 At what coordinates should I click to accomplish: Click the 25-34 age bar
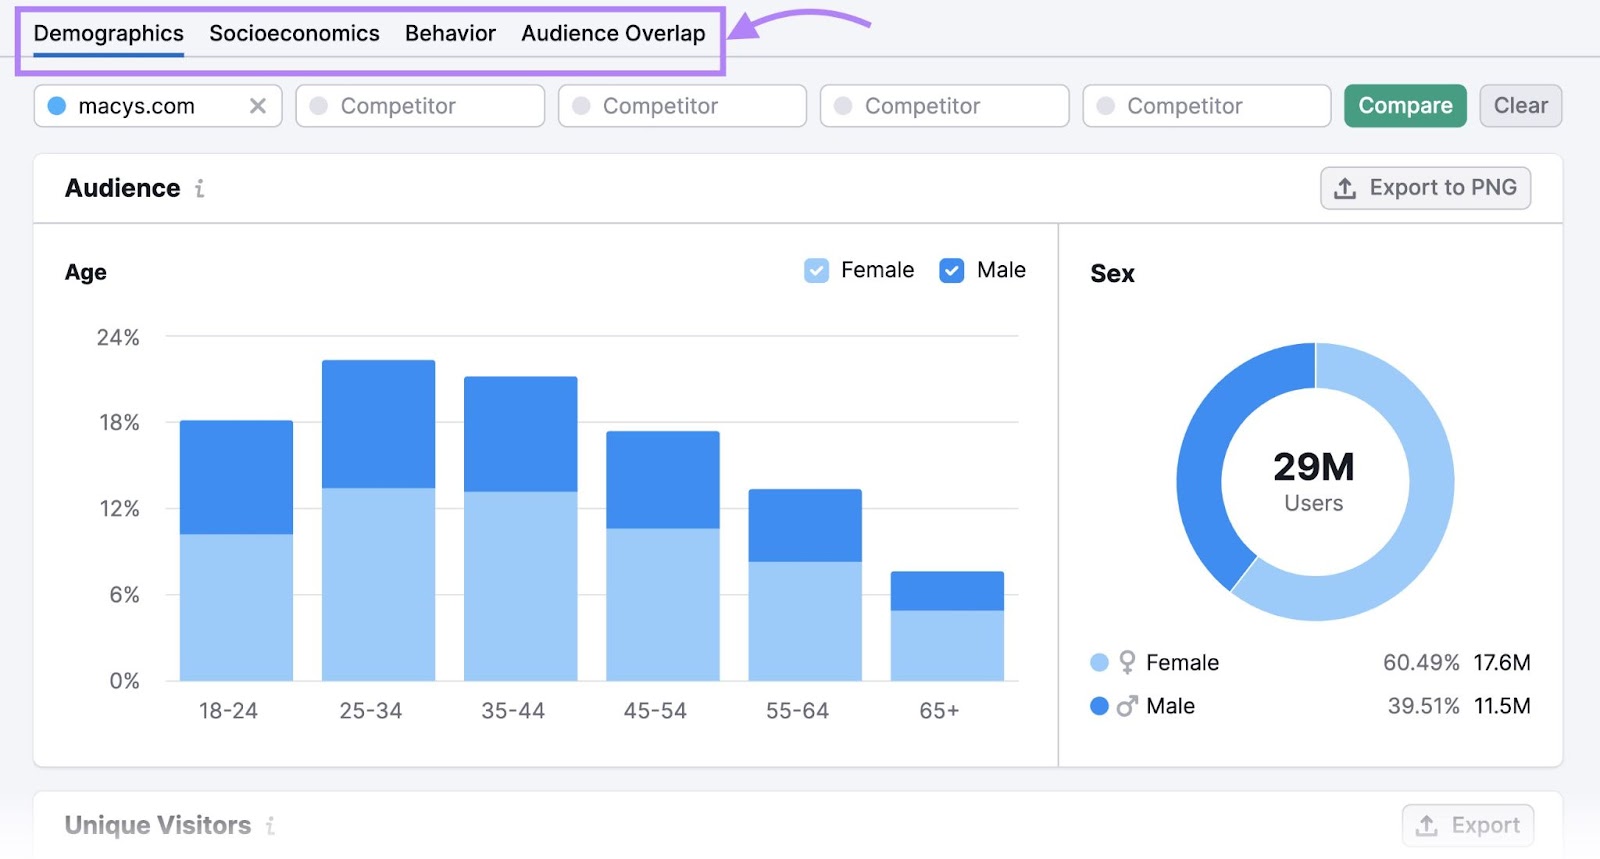tap(378, 520)
